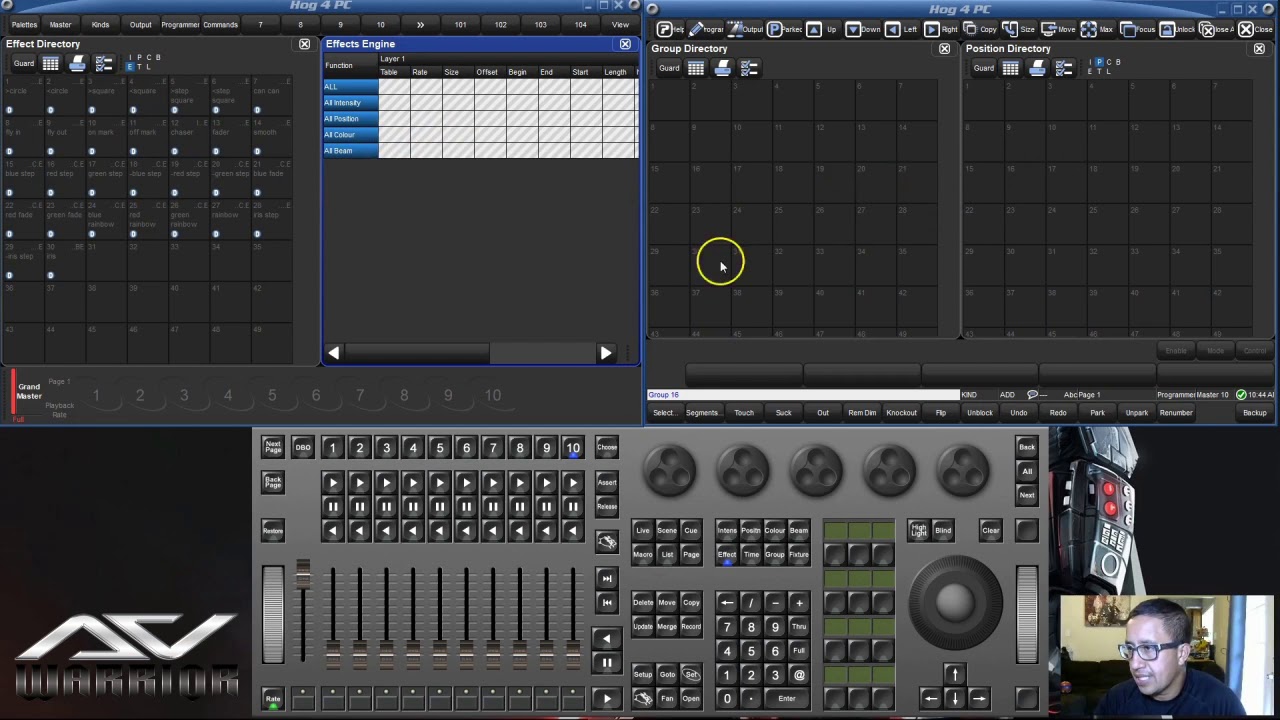
Task: Switch Position Directory to spreadsheet view
Action: pos(1011,68)
